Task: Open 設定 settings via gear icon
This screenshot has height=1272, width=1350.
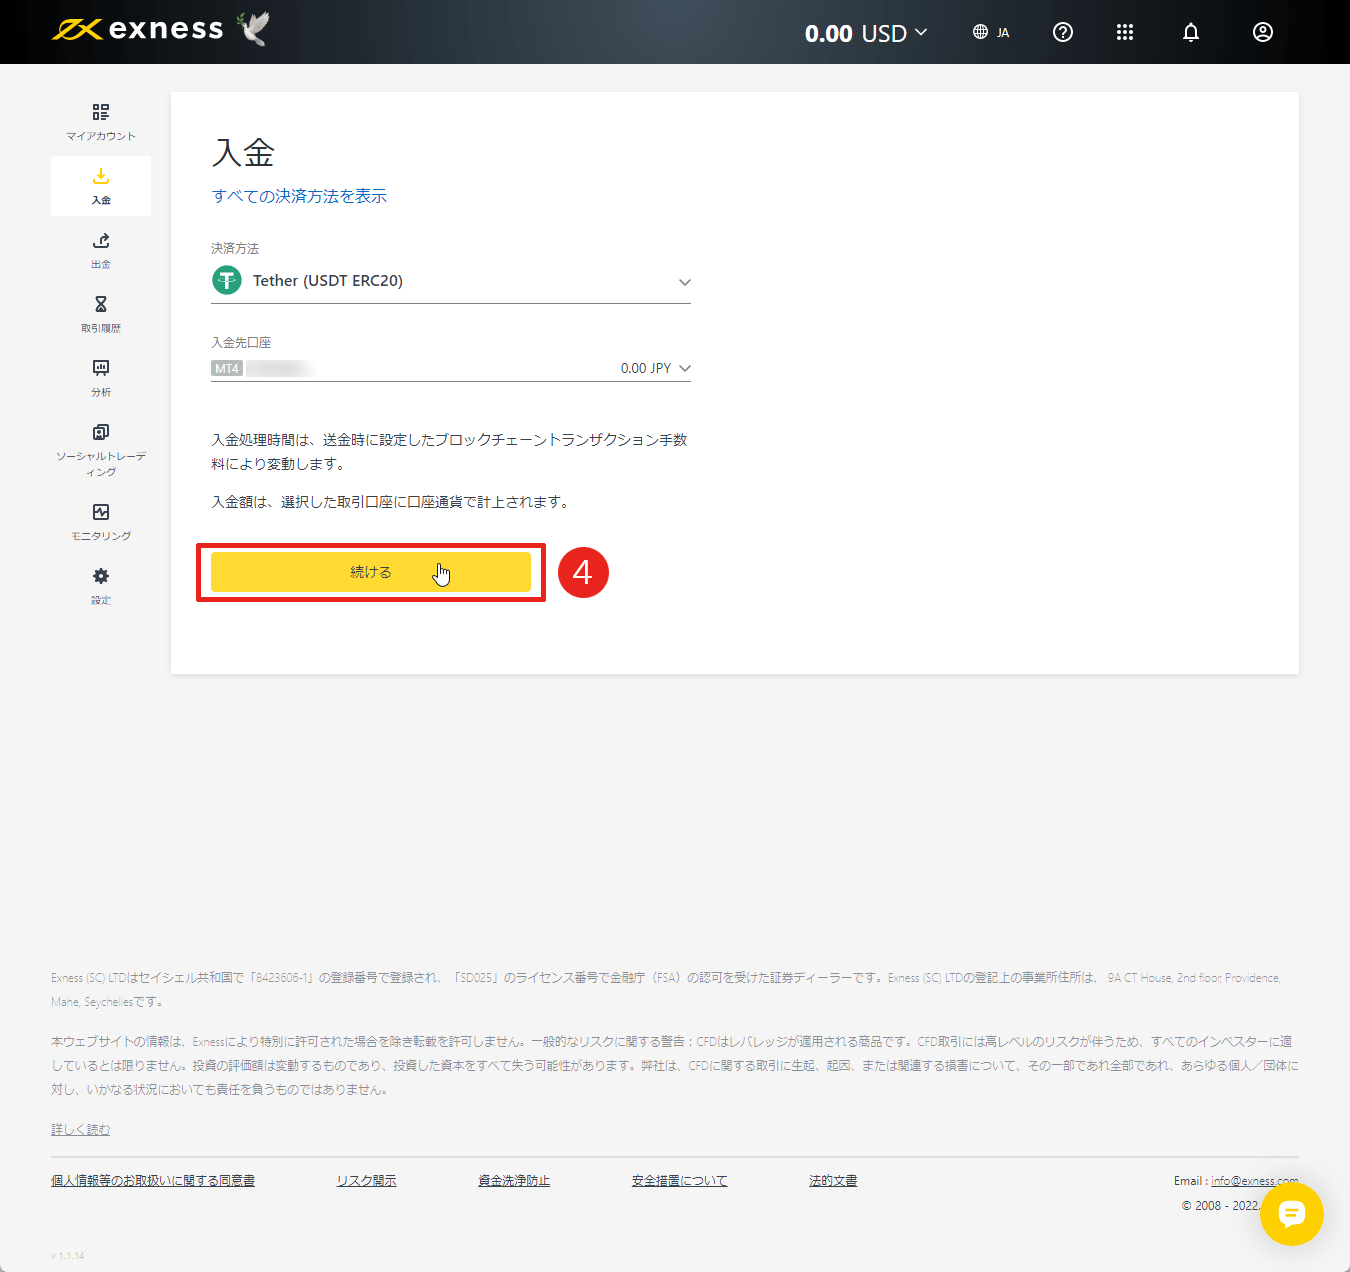Action: [x=100, y=584]
